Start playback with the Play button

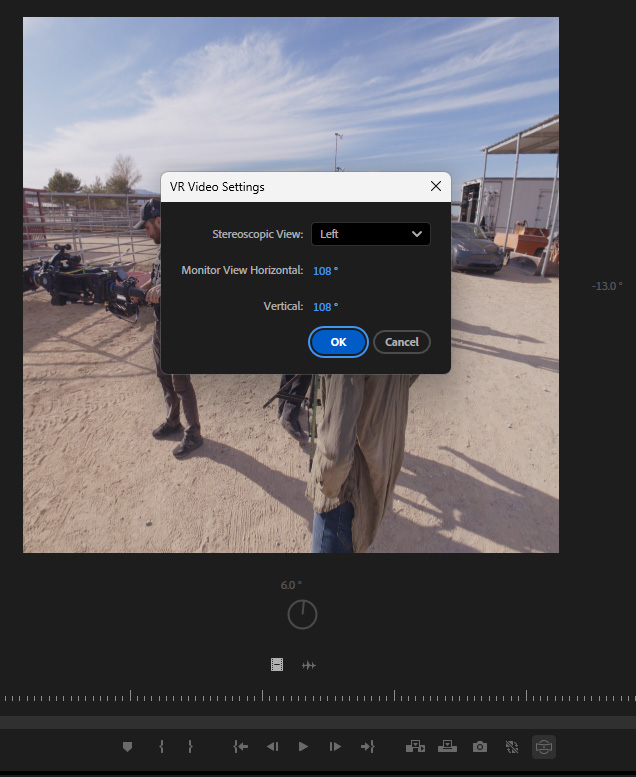click(303, 746)
